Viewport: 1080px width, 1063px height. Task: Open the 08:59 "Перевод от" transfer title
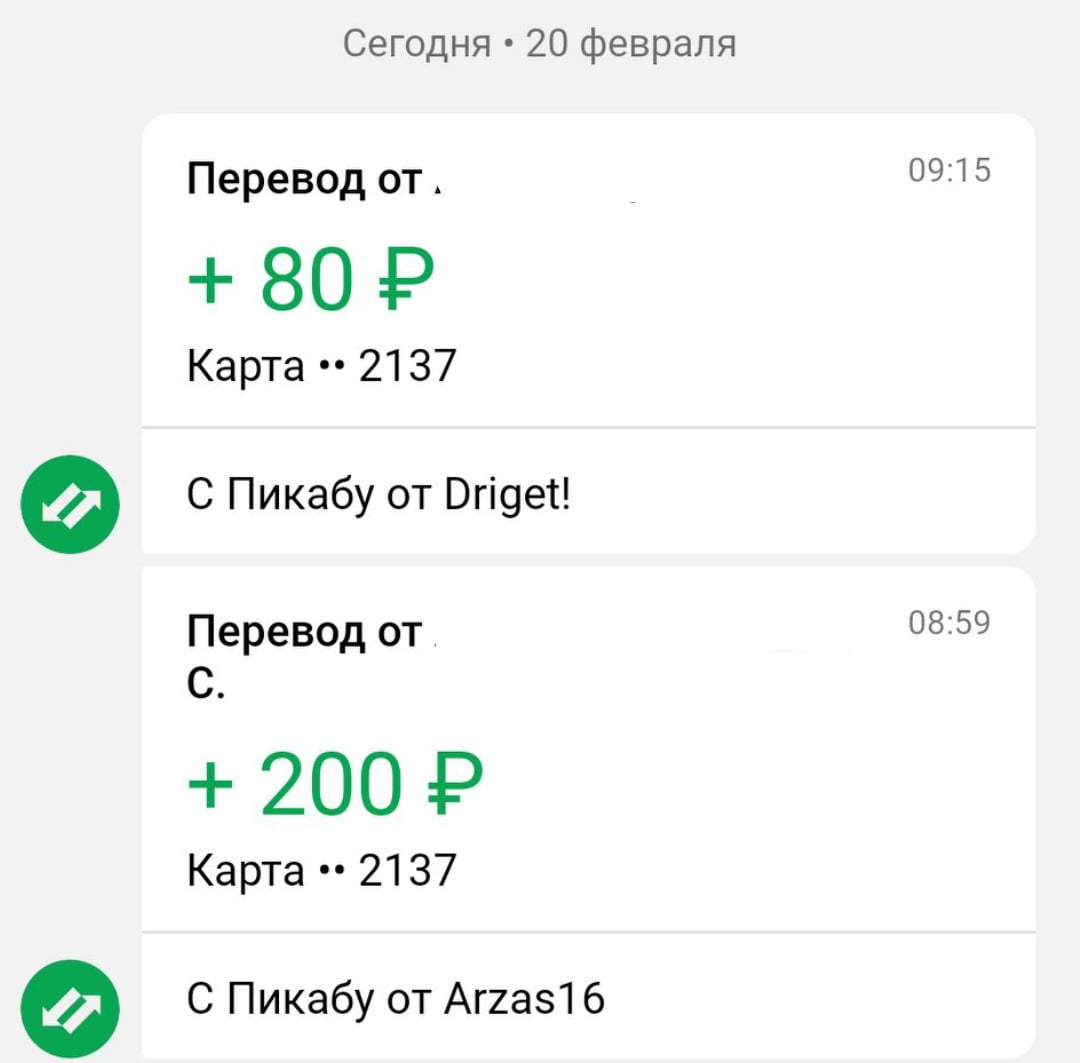tap(305, 633)
